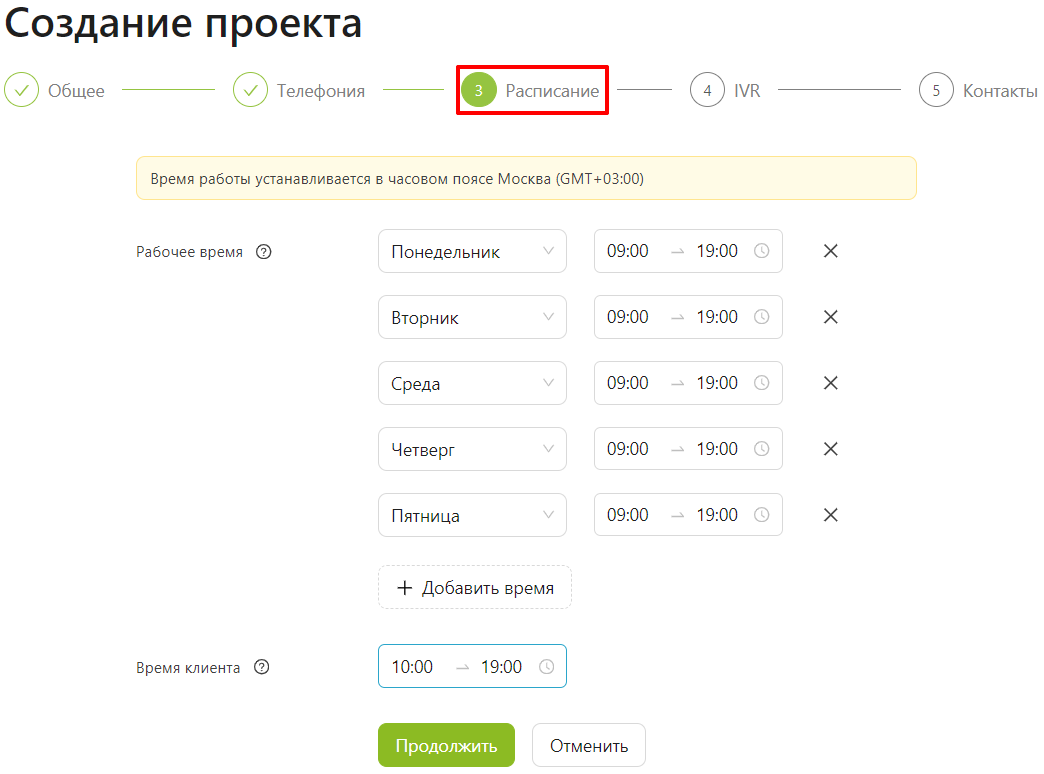
Task: Edit Четверг end time 19:00
Action: click(717, 449)
